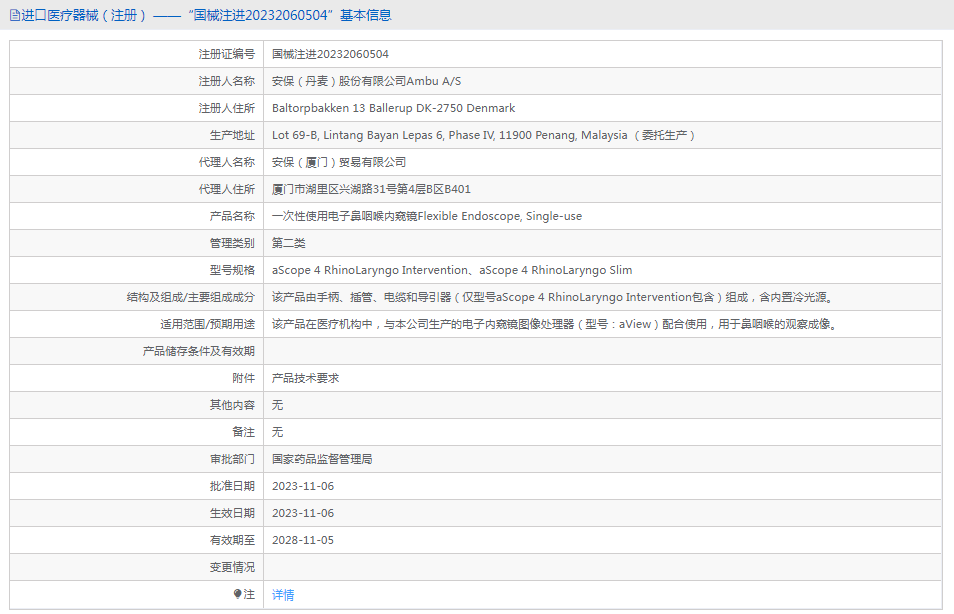Click the 适用范围/预期用途 label

(207, 324)
